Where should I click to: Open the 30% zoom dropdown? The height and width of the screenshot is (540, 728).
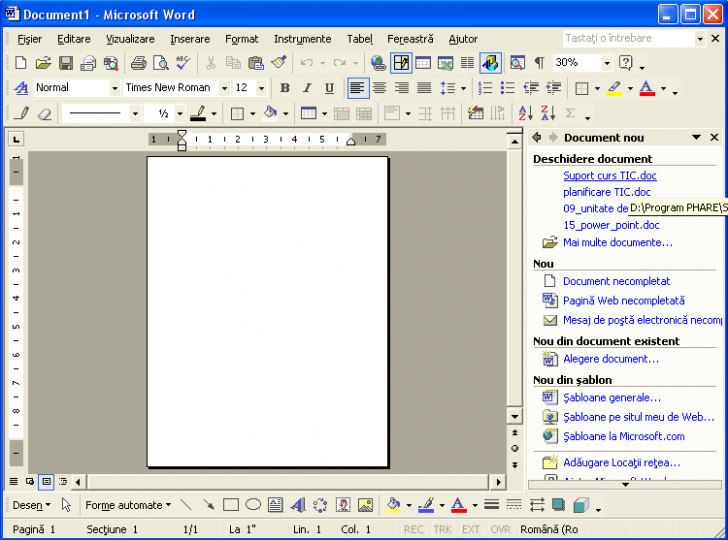click(606, 63)
